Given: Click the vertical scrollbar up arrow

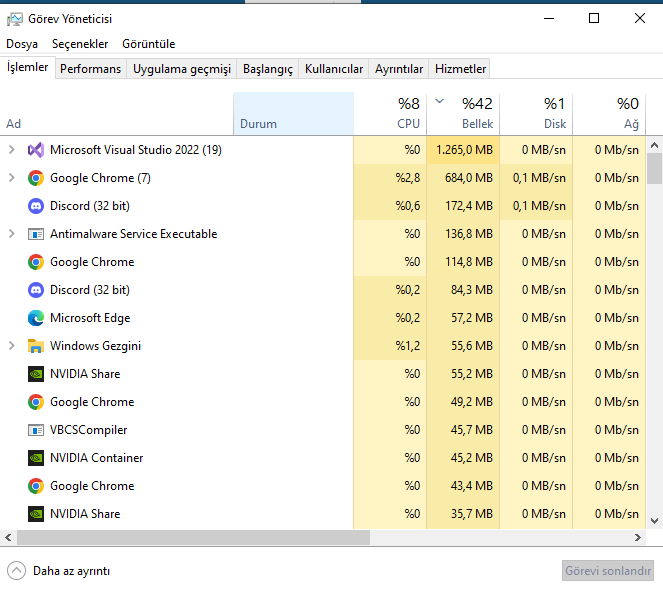Looking at the screenshot, I should pyautogui.click(x=655, y=145).
